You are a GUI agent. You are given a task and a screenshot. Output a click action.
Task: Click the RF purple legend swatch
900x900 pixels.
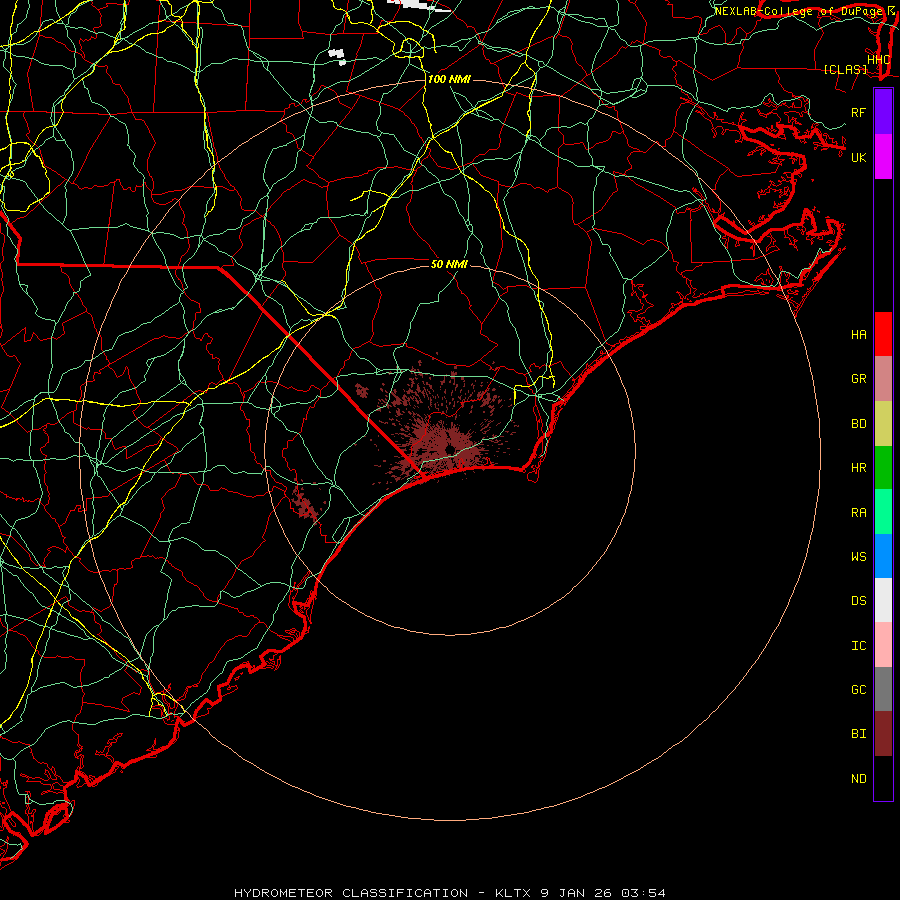pyautogui.click(x=883, y=112)
